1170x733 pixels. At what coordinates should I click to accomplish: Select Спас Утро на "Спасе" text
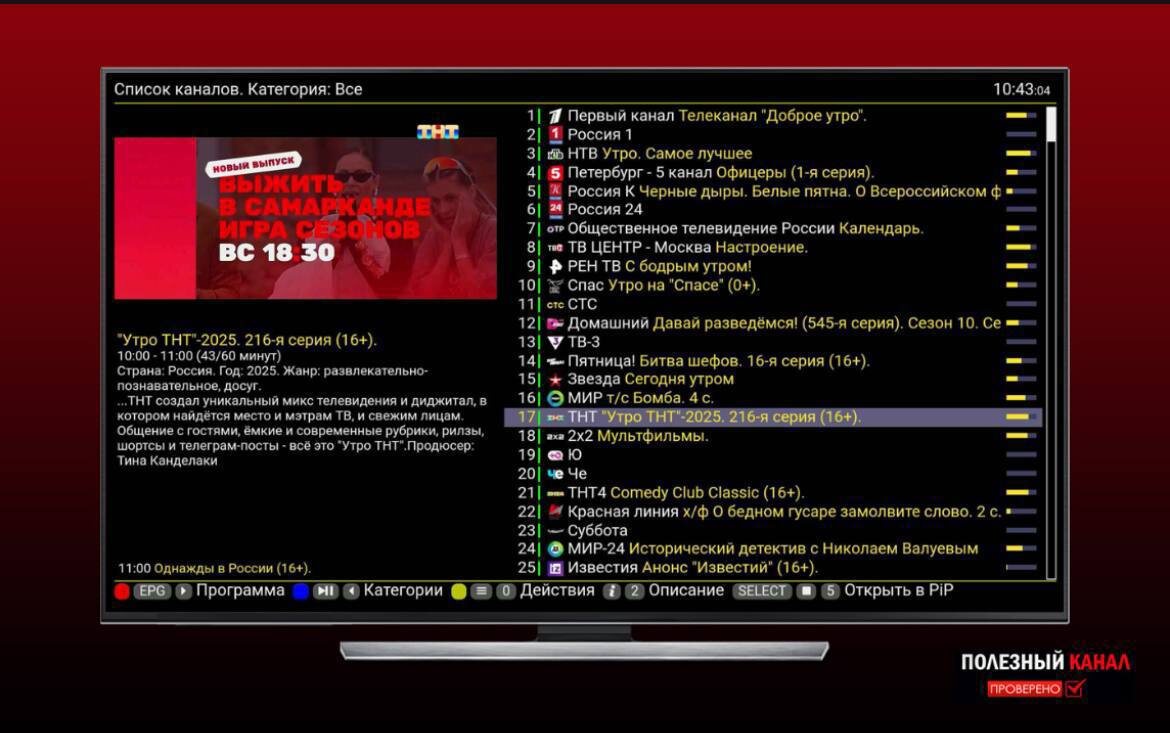pyautogui.click(x=663, y=285)
